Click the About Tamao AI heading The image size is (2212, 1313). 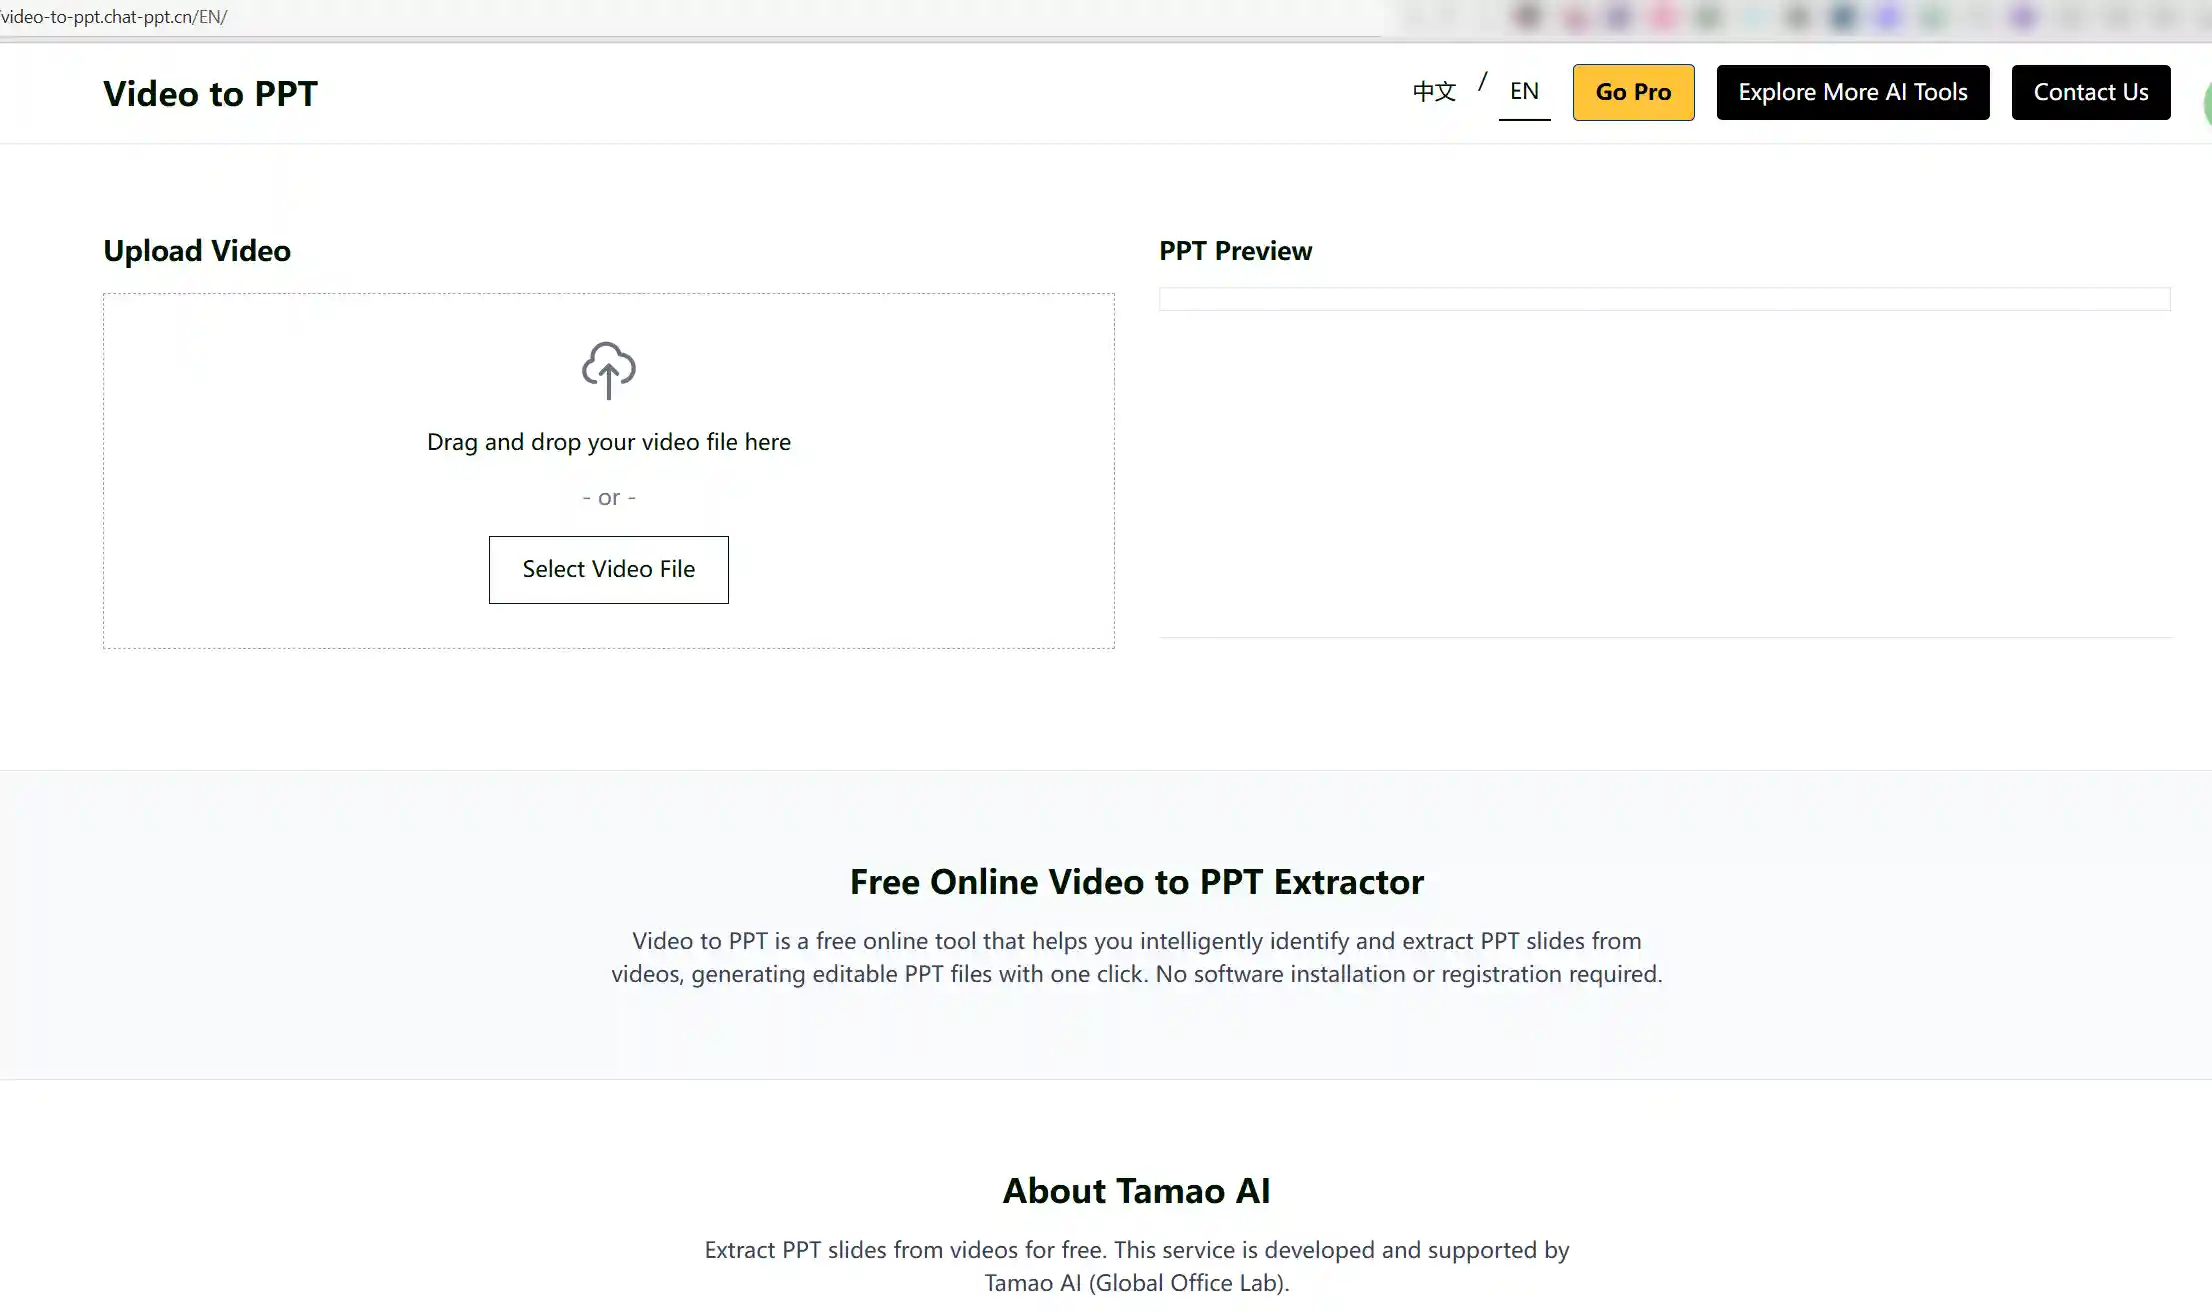[1137, 1191]
